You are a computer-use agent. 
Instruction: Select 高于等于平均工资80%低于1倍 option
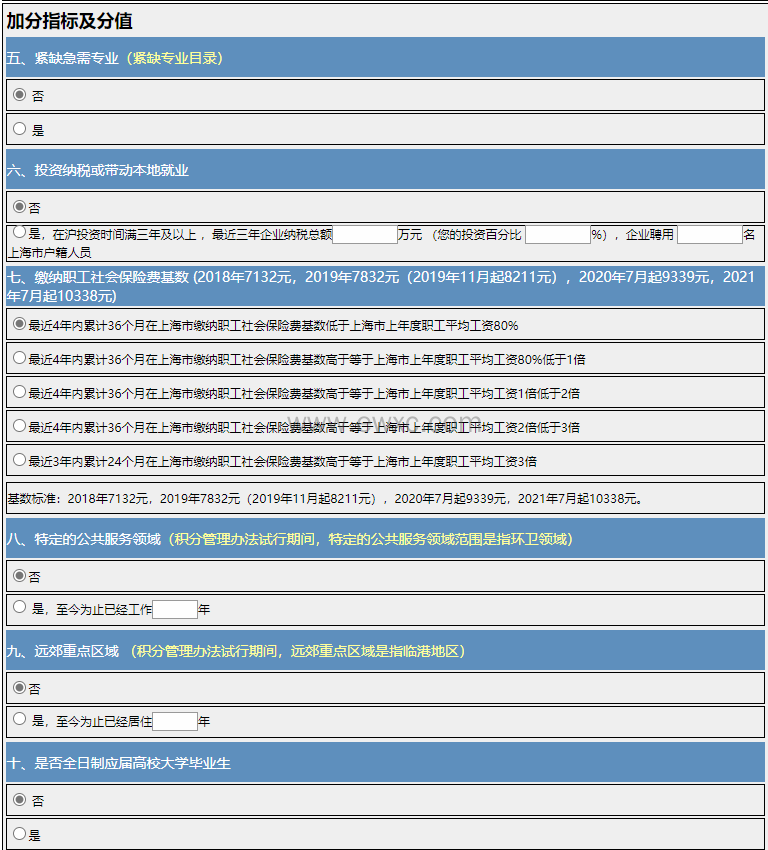click(x=19, y=358)
